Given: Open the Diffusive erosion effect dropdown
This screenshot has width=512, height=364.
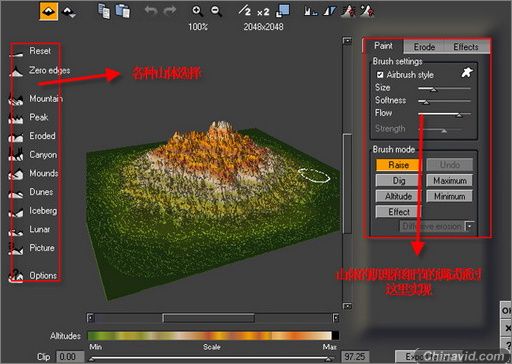Looking at the screenshot, I should 469,226.
